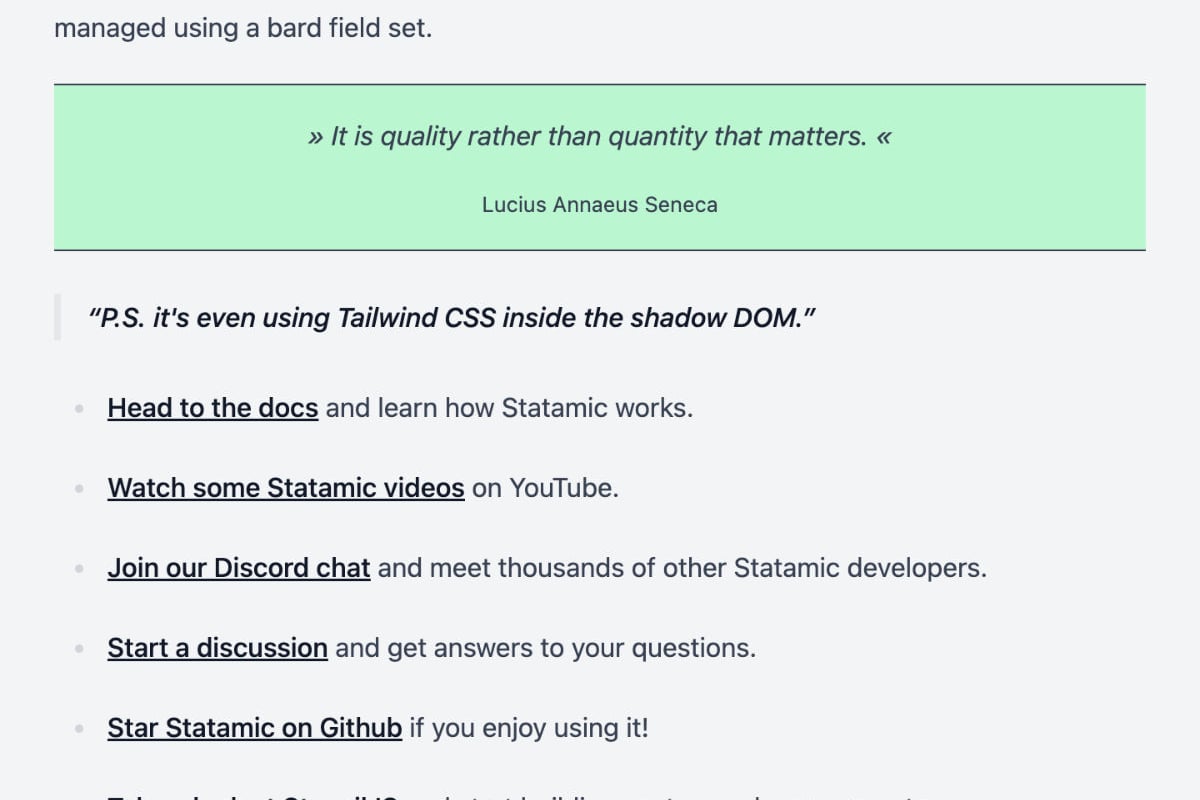Open the "Star Statamic on Github" link
The height and width of the screenshot is (800, 1200).
[255, 728]
